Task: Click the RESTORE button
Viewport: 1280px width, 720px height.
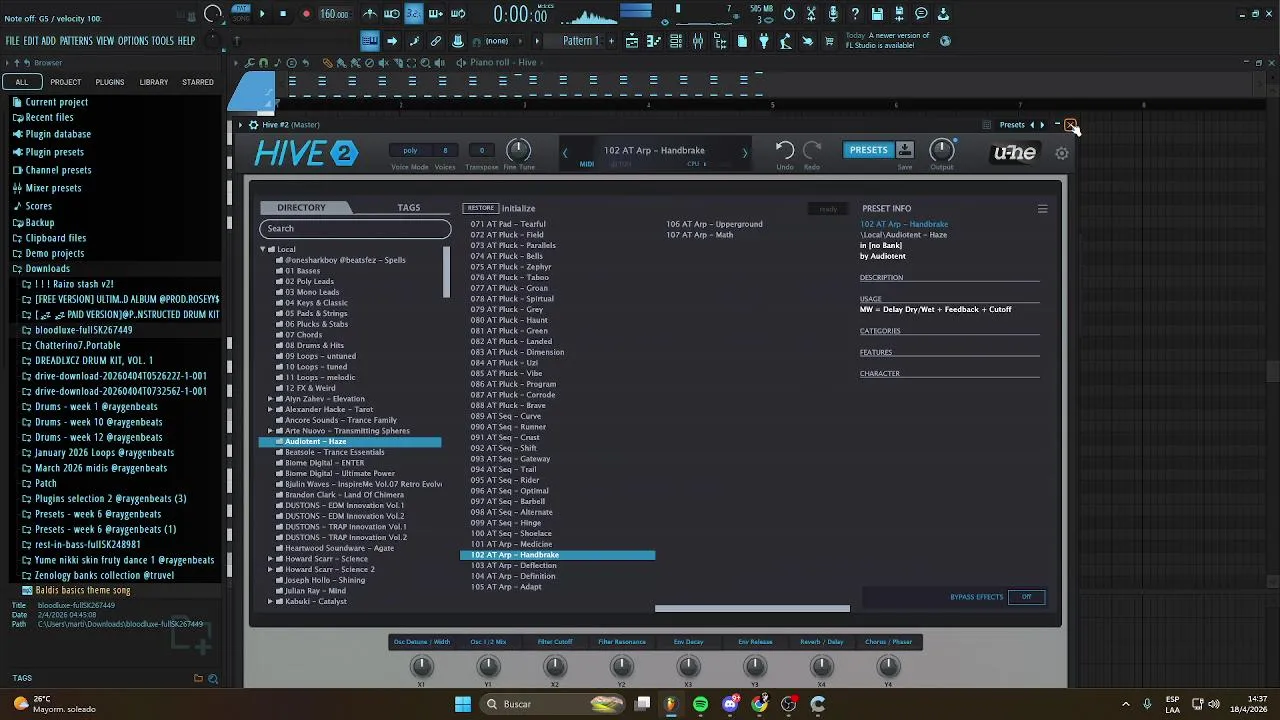Action: (481, 208)
